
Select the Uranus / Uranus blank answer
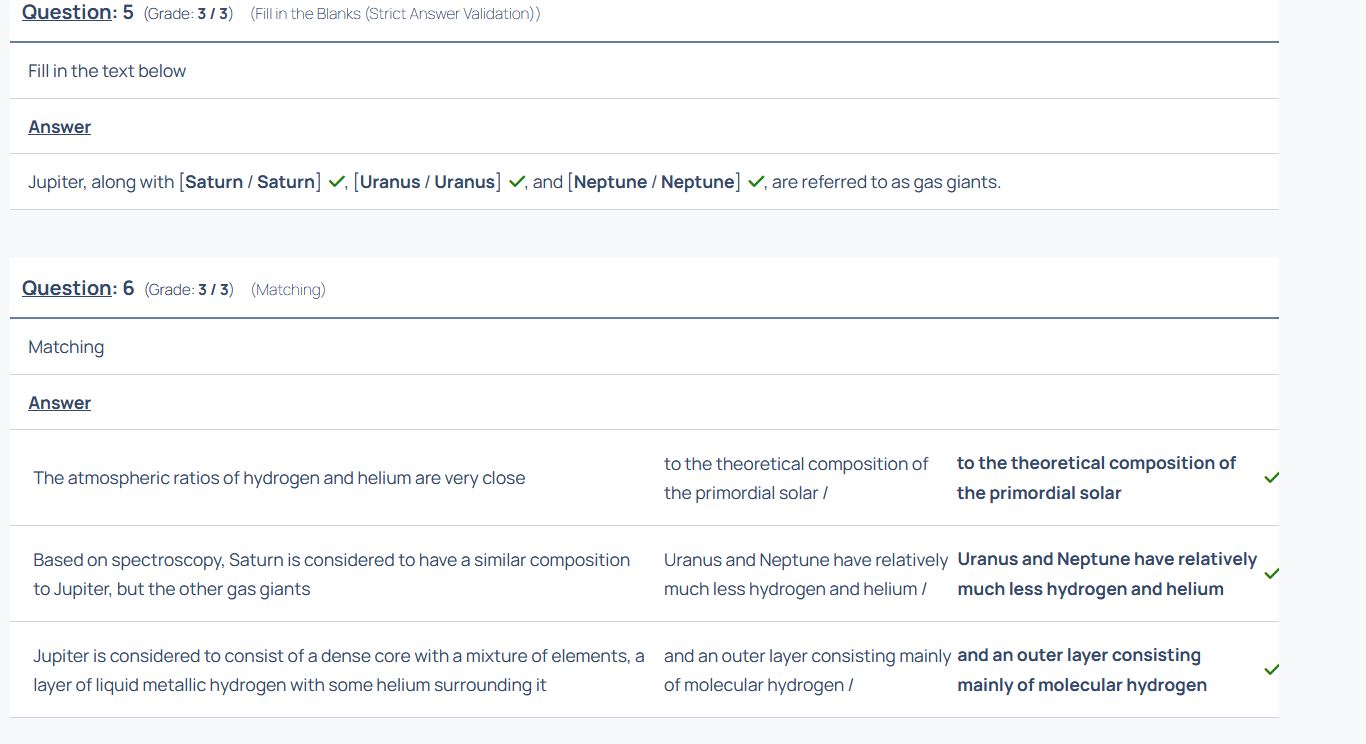427,182
